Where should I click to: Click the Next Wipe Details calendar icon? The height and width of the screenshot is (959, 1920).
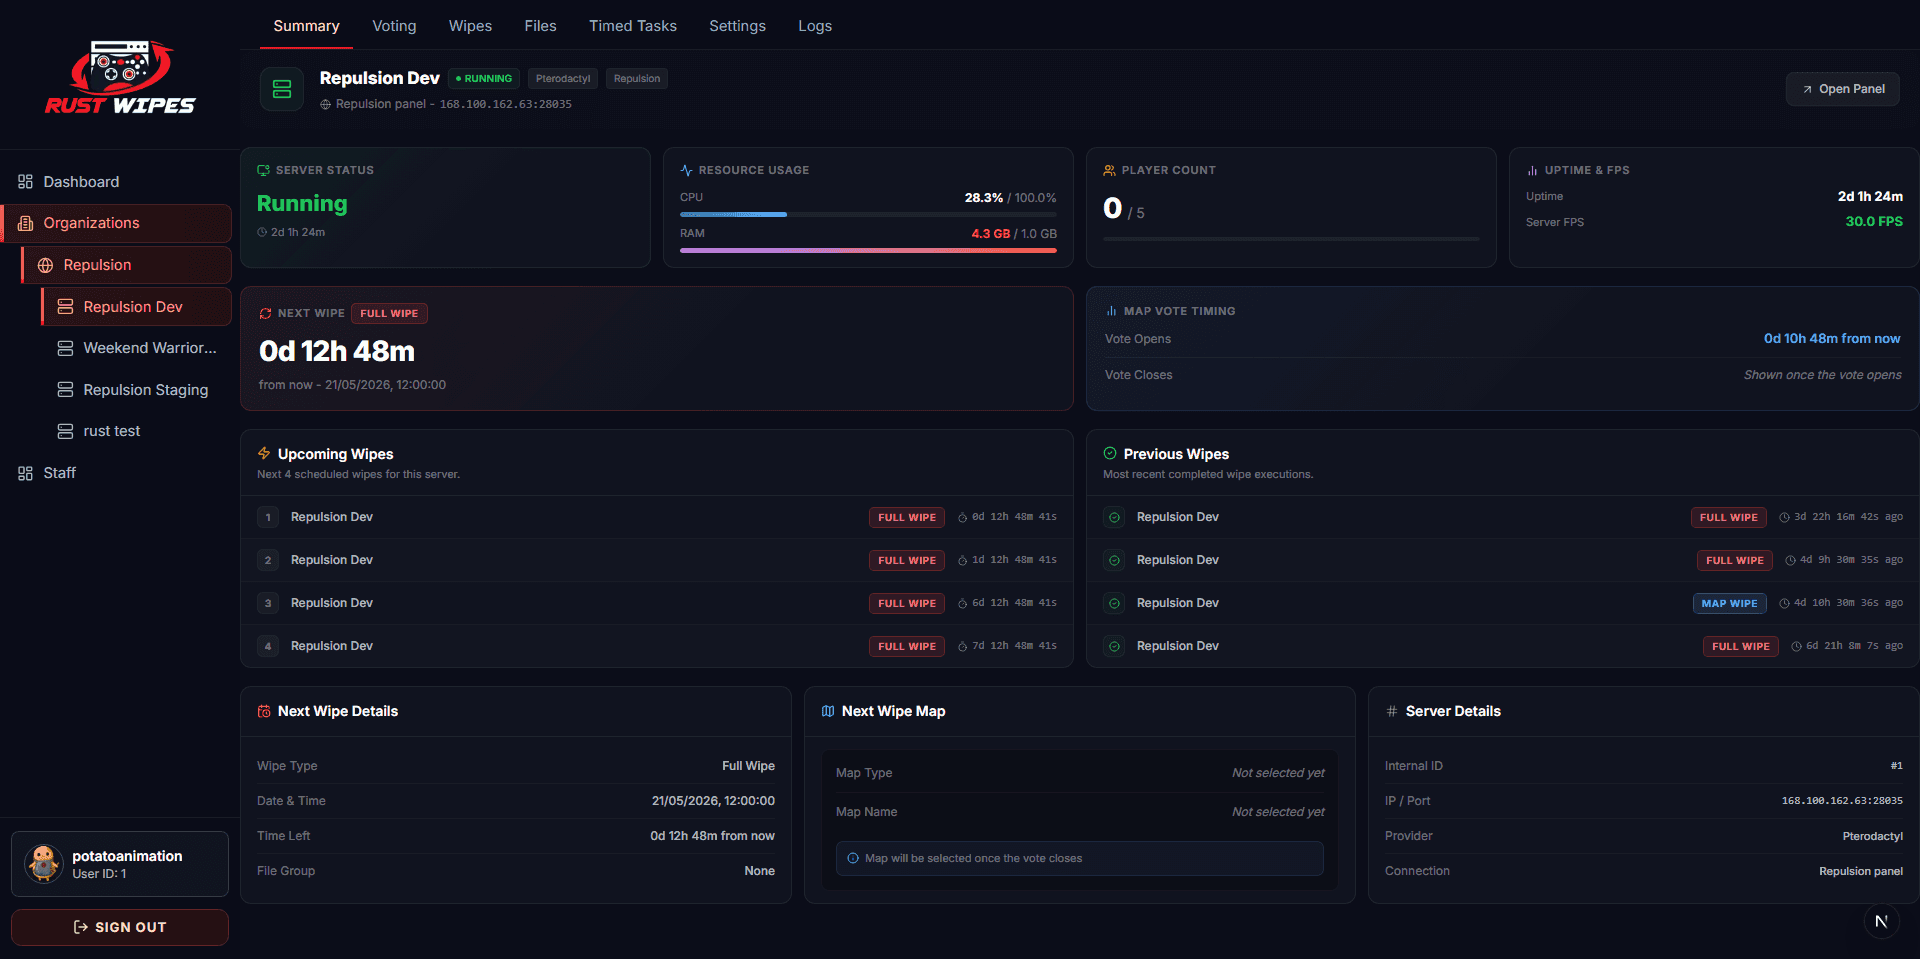(264, 711)
